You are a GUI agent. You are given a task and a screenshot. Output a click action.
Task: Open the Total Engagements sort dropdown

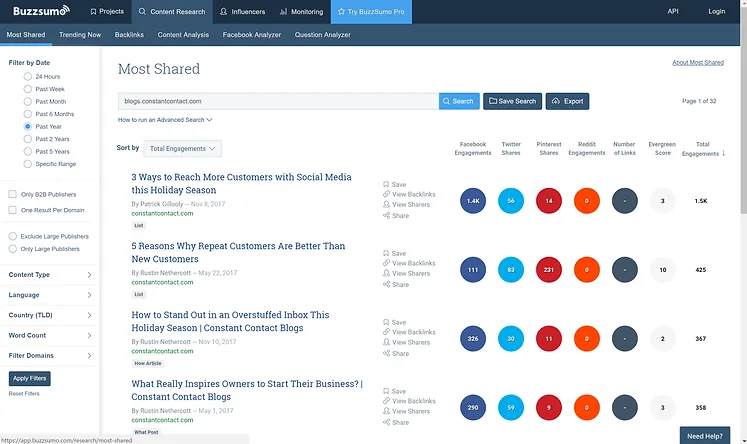(x=182, y=149)
